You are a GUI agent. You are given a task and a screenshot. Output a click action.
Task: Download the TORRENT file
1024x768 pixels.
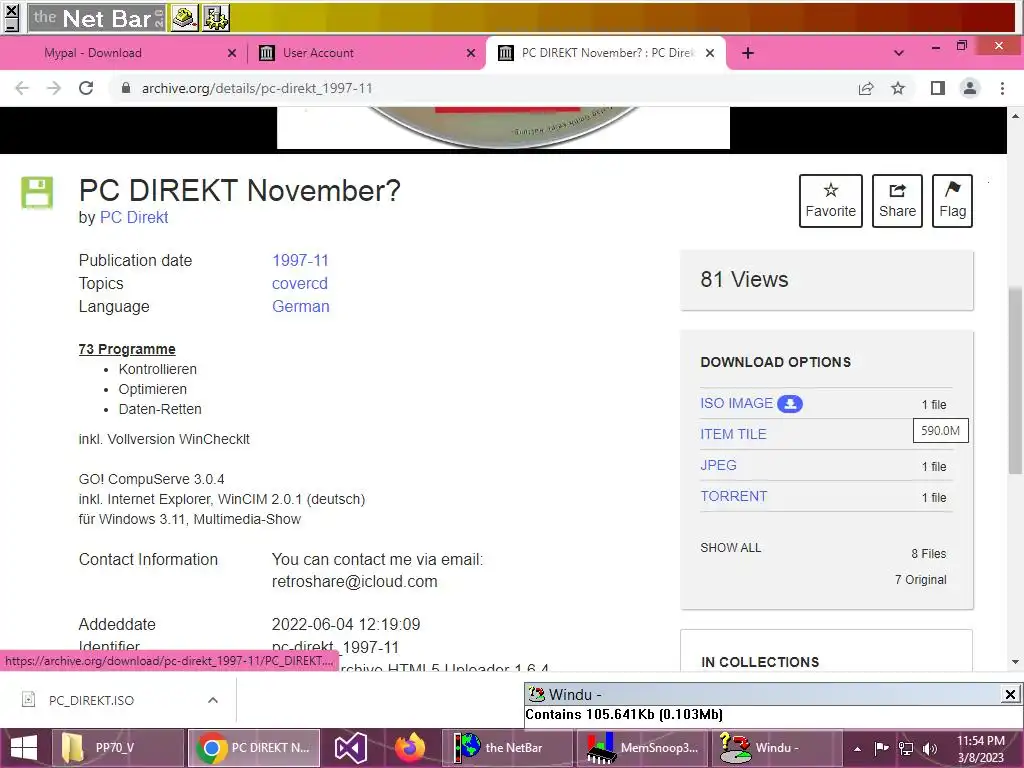click(734, 496)
